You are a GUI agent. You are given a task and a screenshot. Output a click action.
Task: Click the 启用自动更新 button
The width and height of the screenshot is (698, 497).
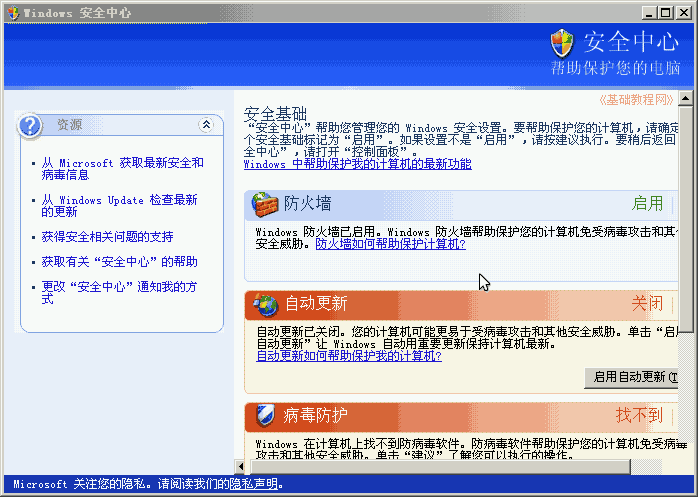coord(631,378)
